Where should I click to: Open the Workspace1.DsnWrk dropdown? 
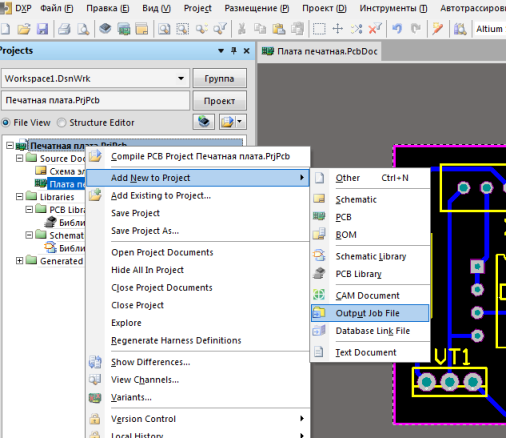coord(181,79)
